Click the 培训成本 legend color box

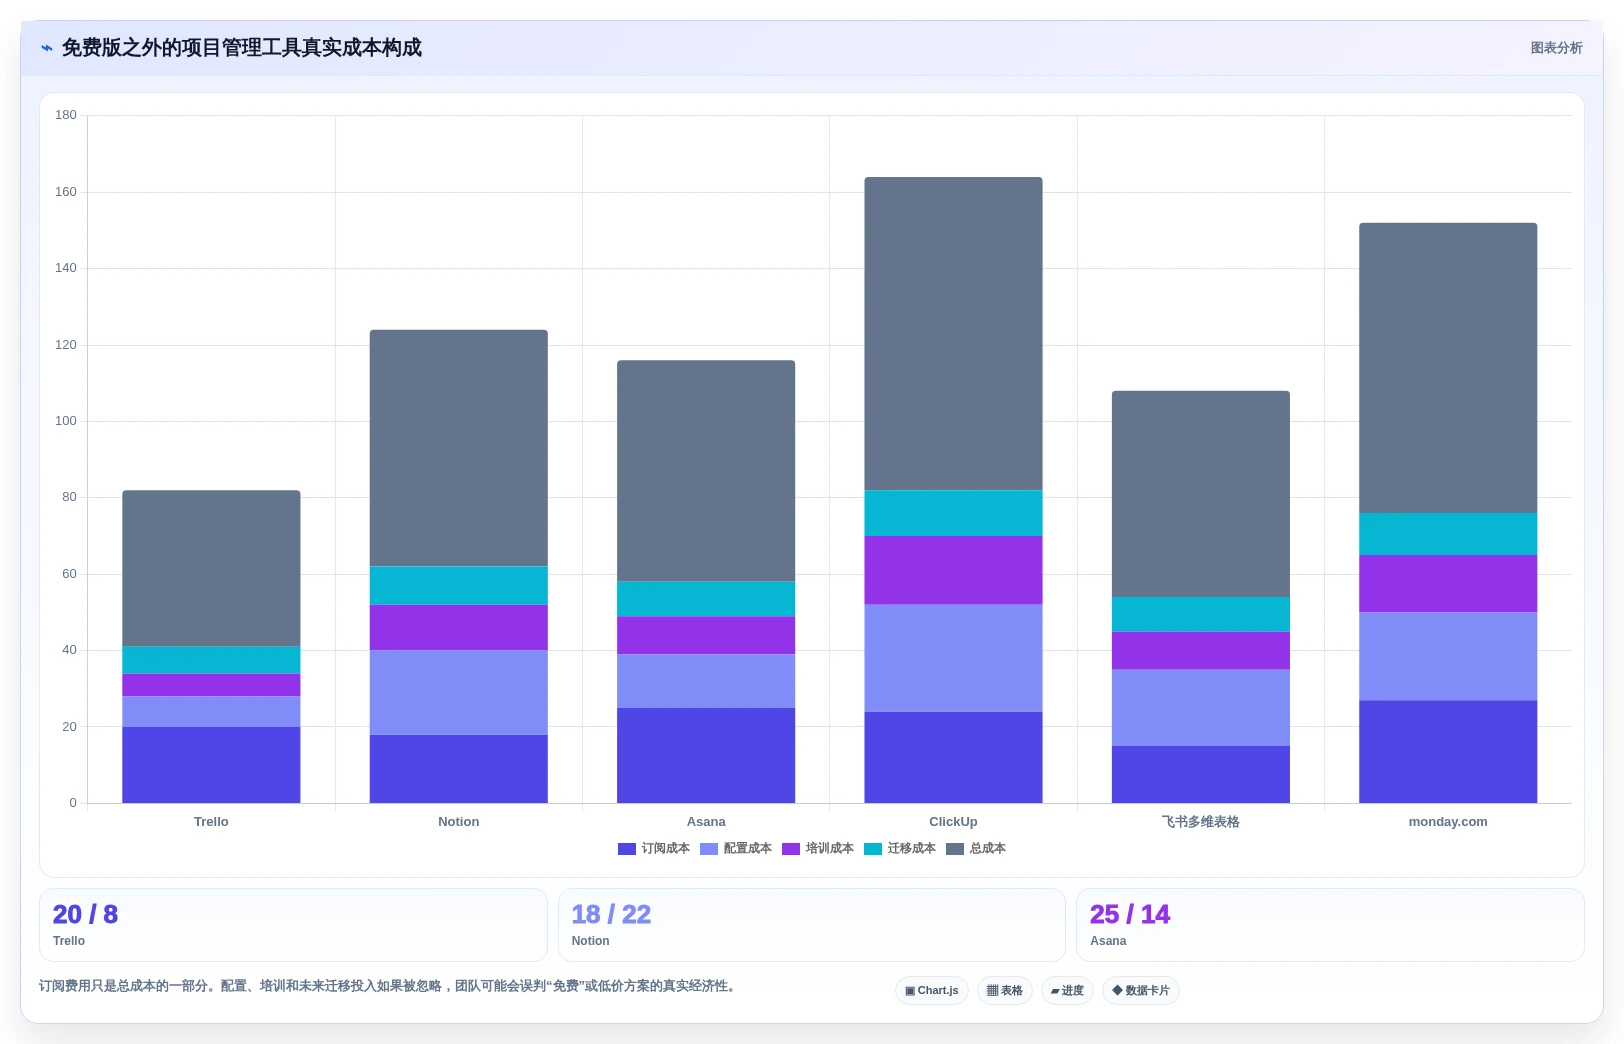(791, 849)
